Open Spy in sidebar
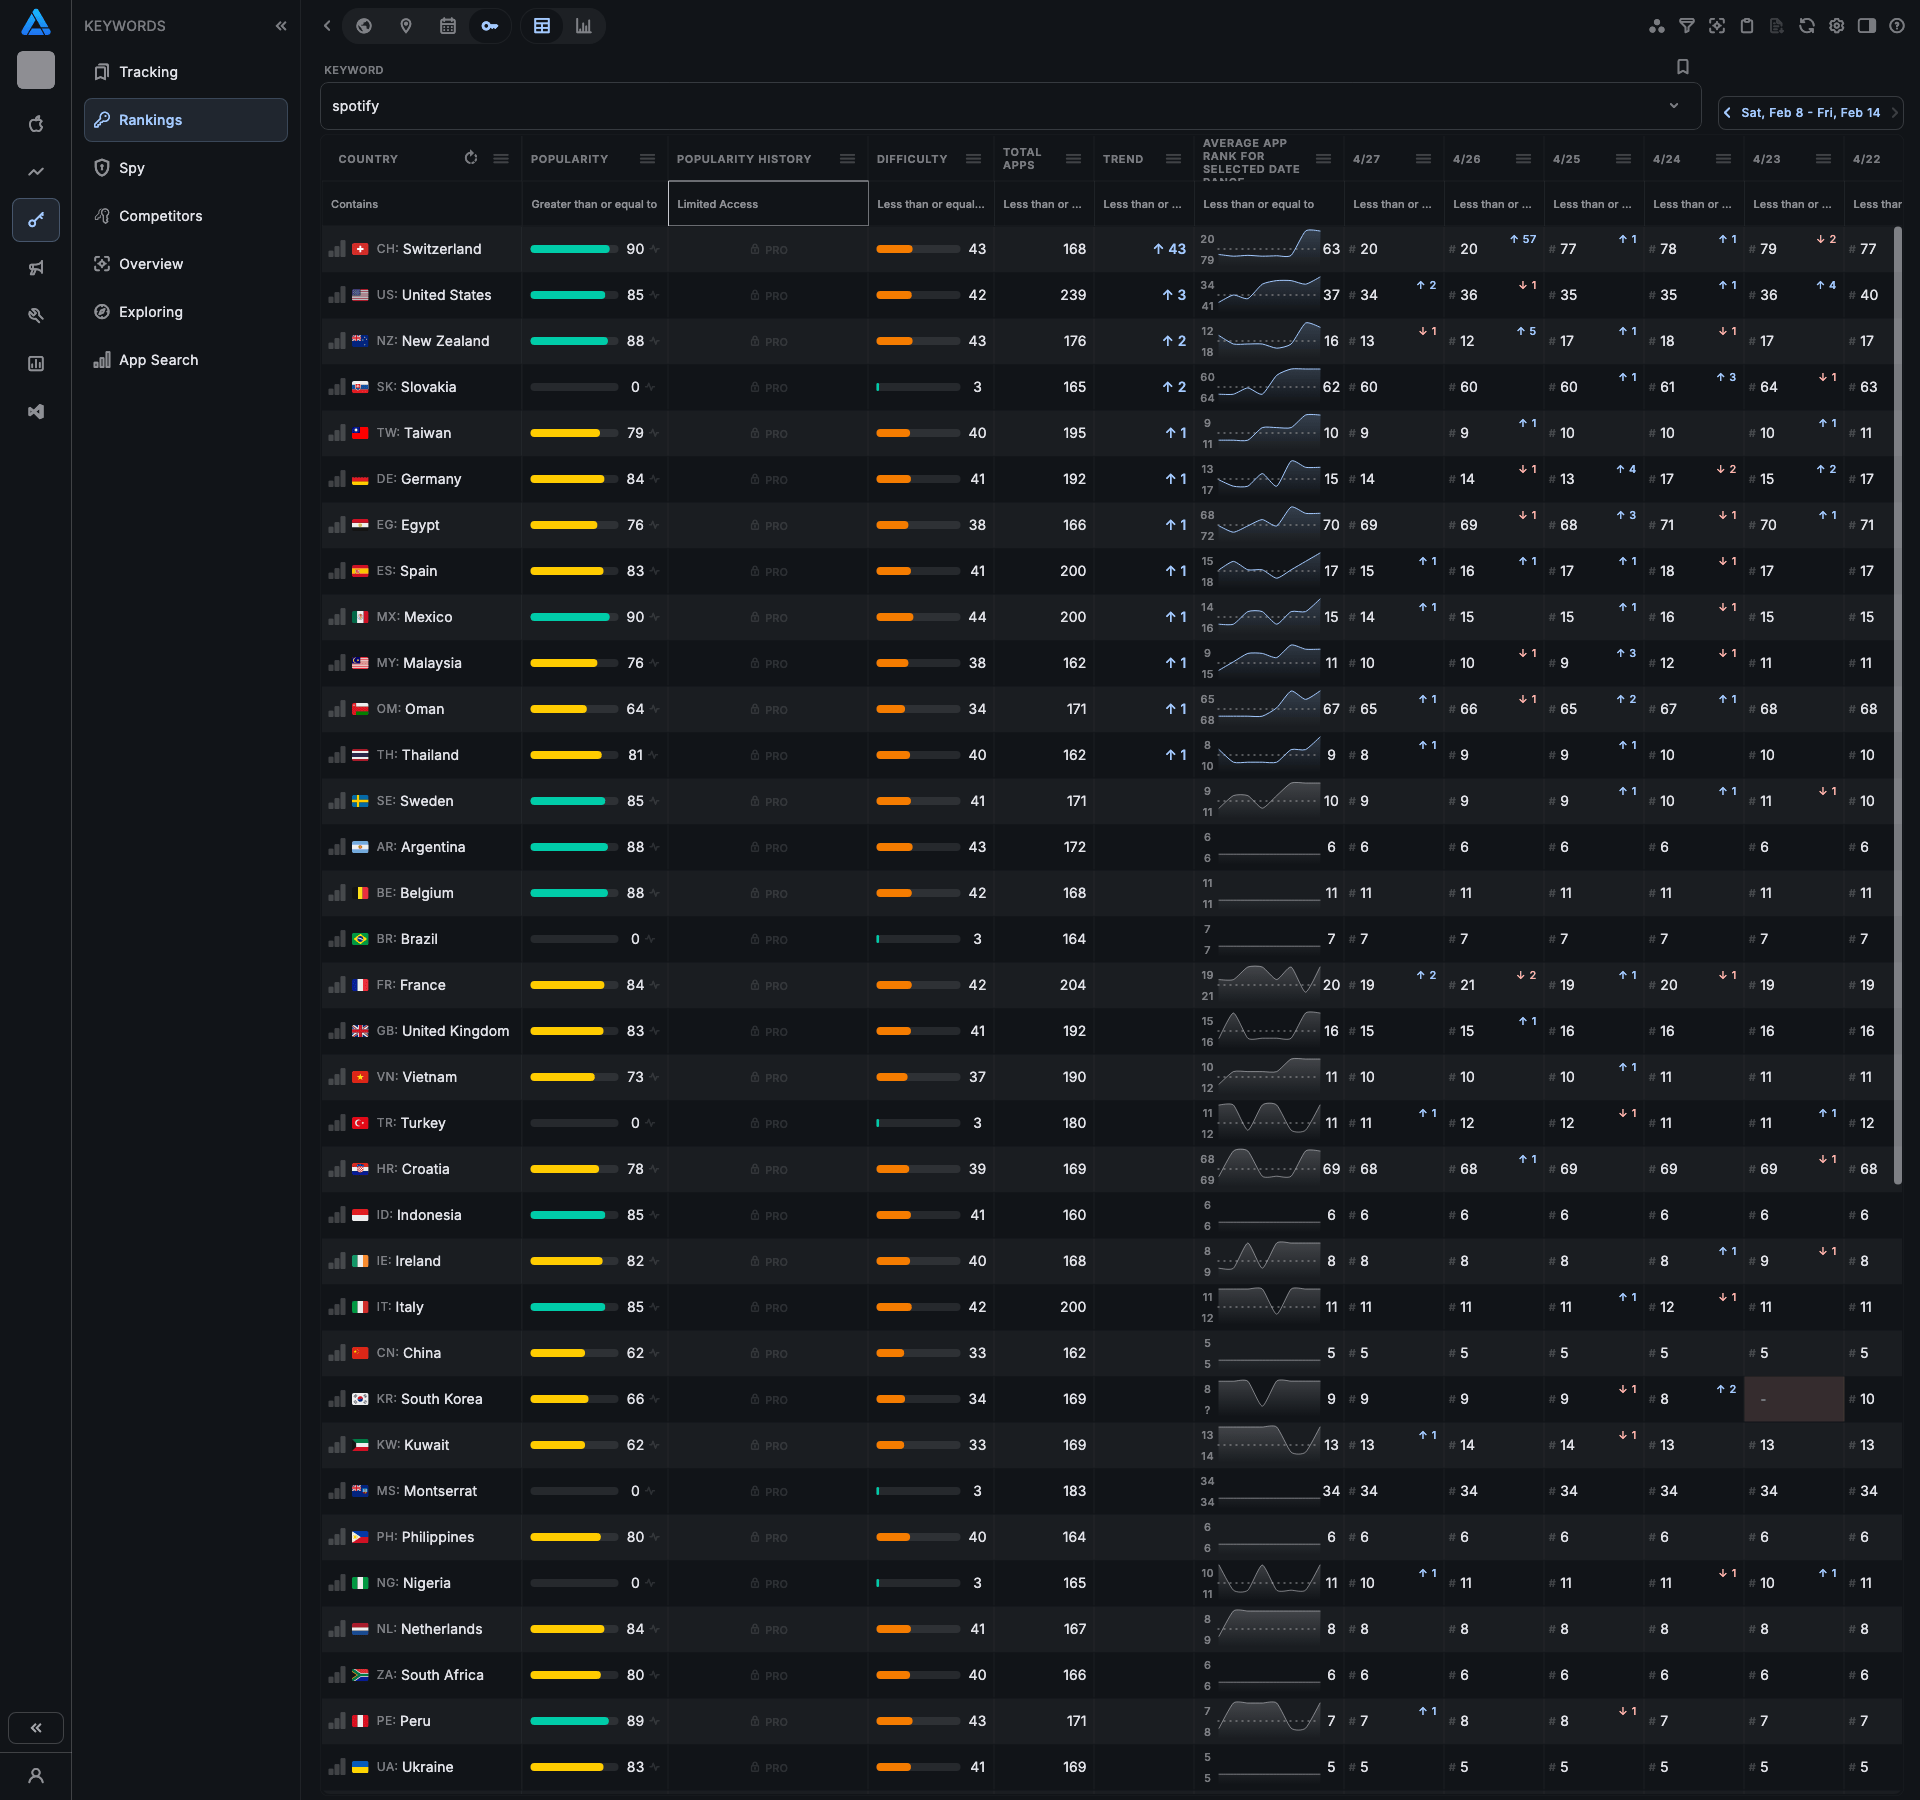 [x=132, y=168]
